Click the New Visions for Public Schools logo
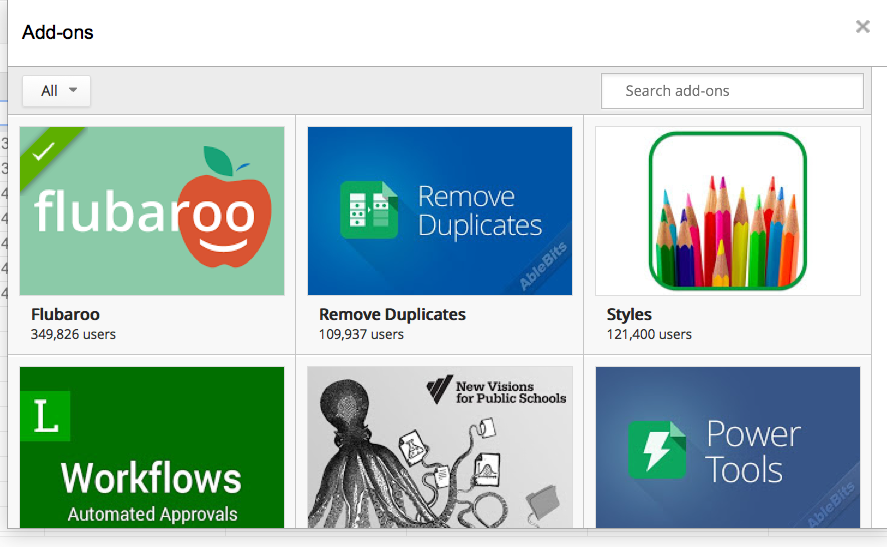The image size is (887, 547). pos(496,391)
